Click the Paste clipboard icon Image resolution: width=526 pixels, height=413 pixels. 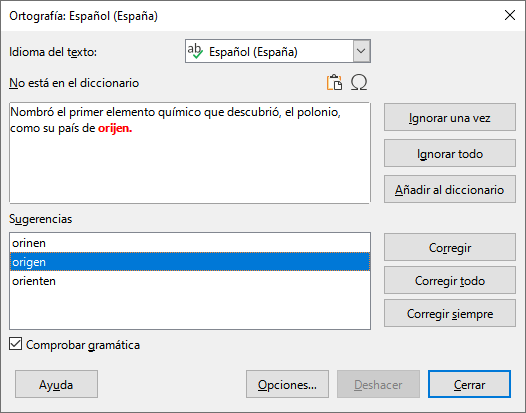(334, 83)
